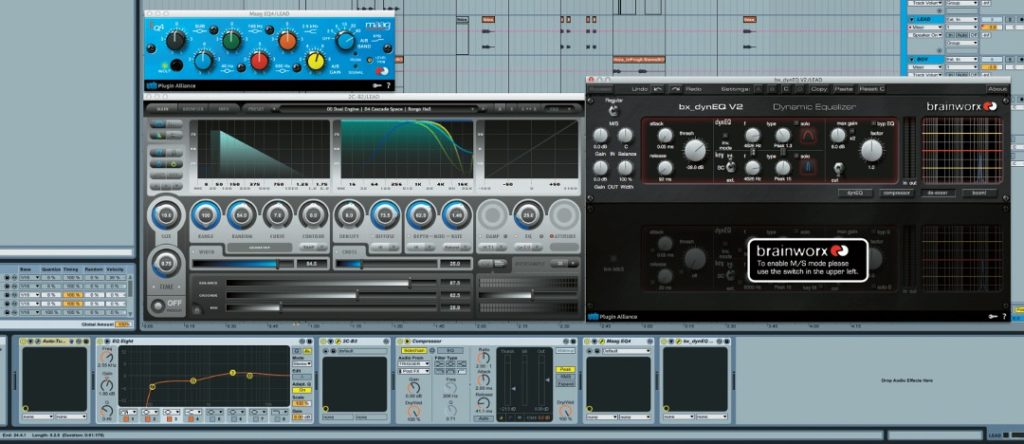
Task: Select the red peak filter shape icon
Action: (x=809, y=136)
